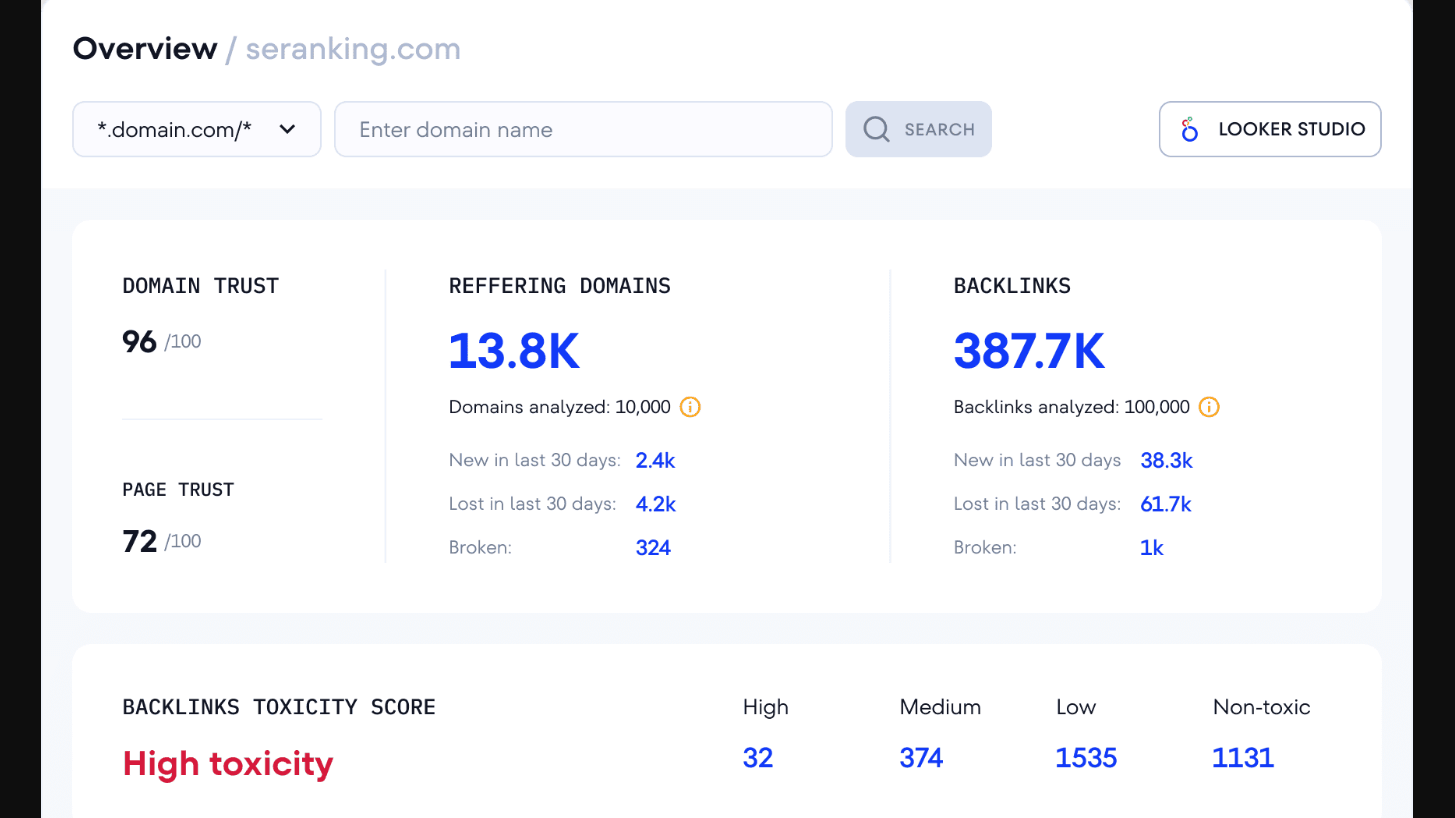
Task: Open the LOOKER STUDIO integration button
Action: pyautogui.click(x=1269, y=129)
